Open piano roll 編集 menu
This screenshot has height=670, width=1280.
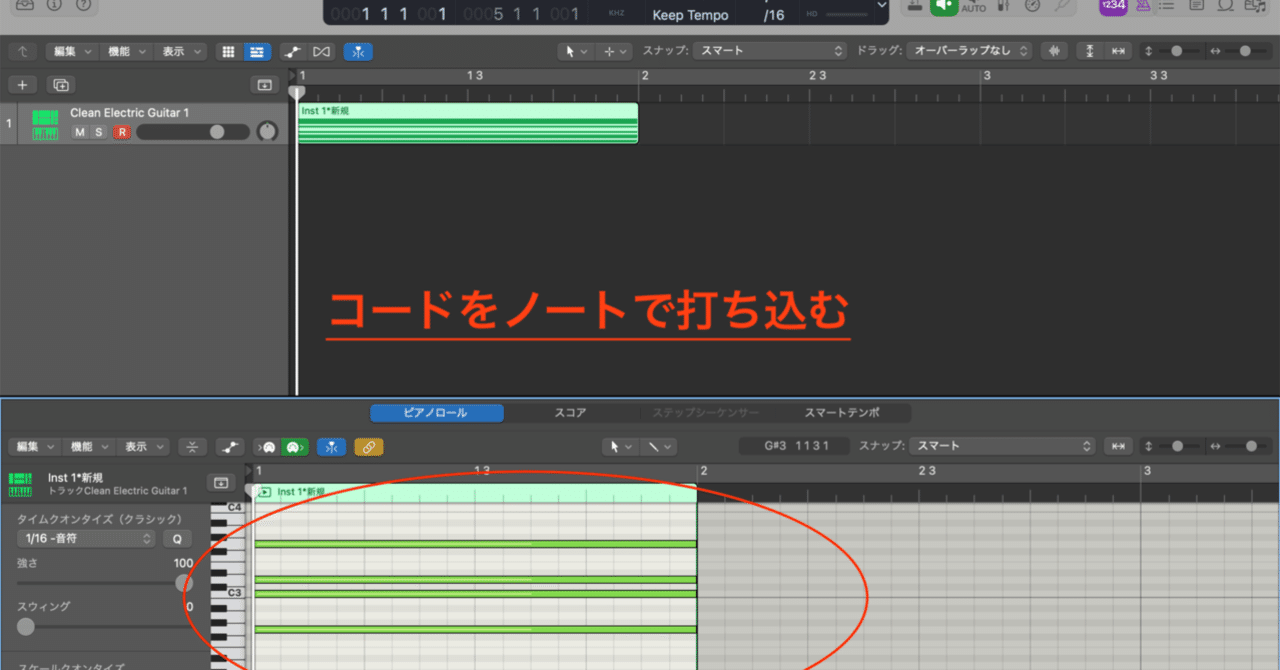(x=33, y=447)
